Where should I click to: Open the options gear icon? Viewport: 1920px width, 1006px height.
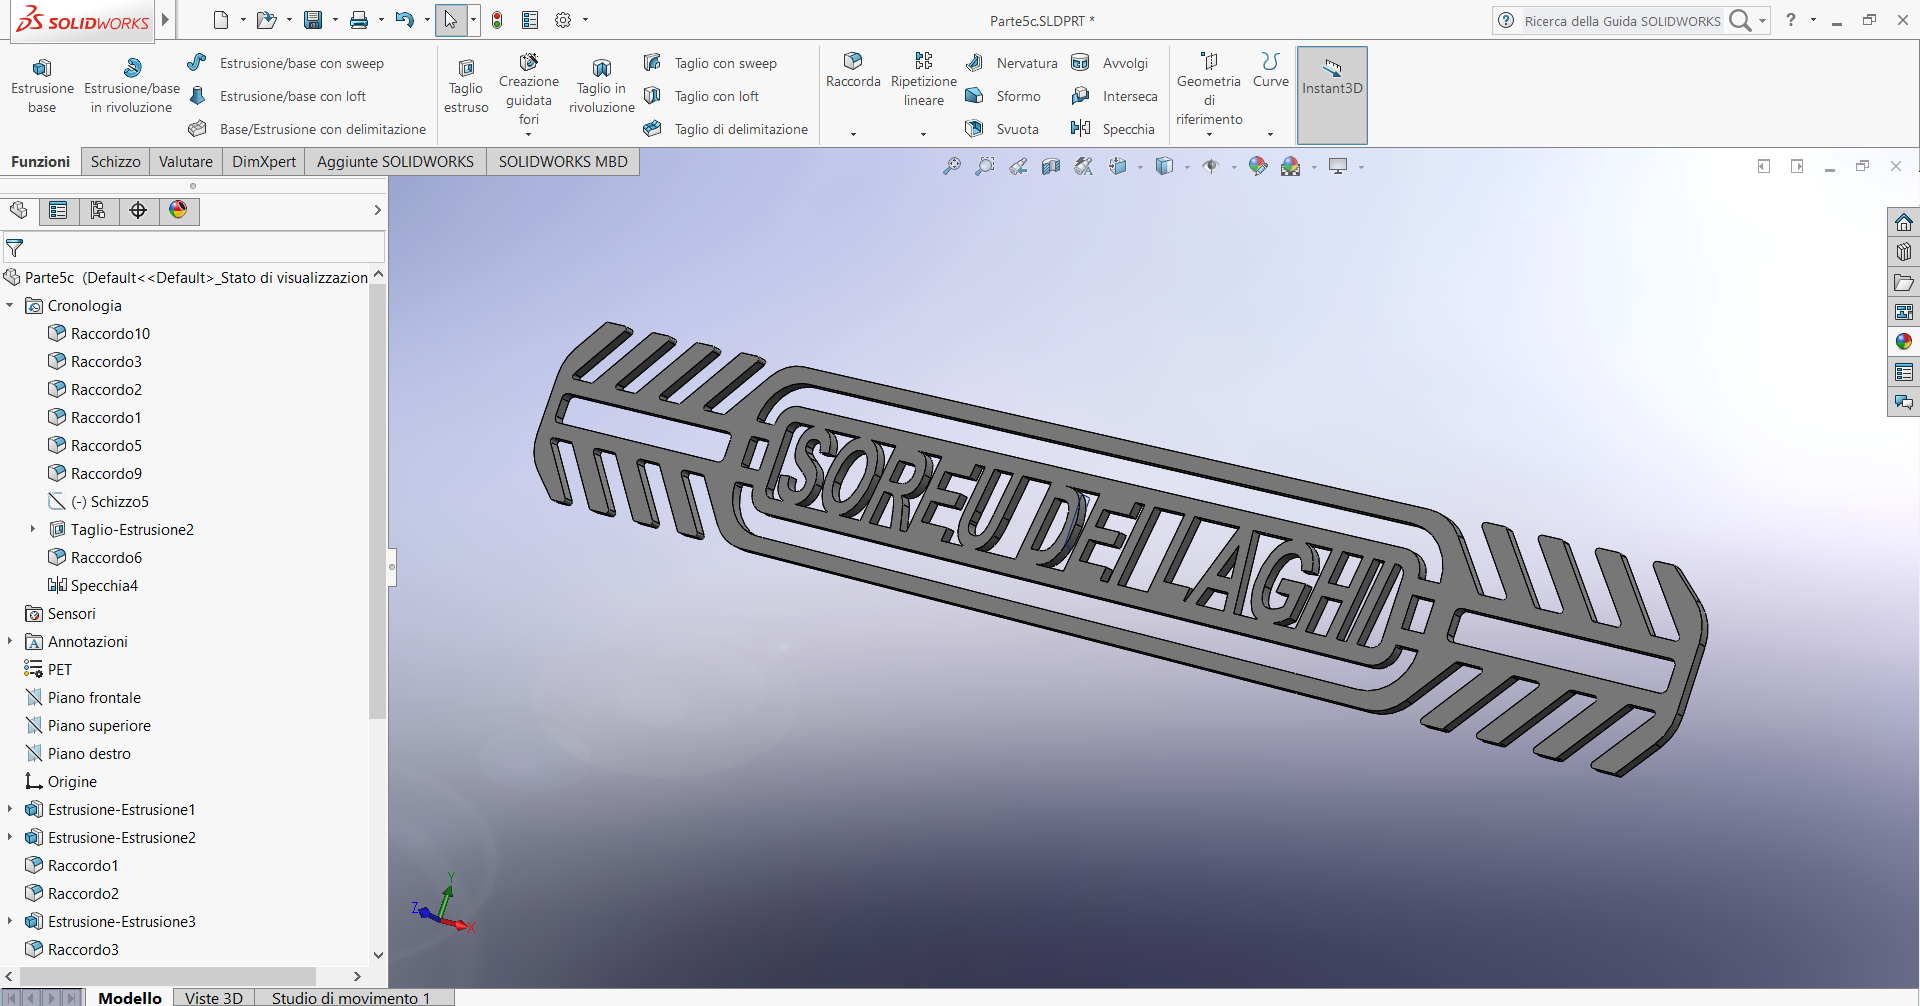(563, 20)
